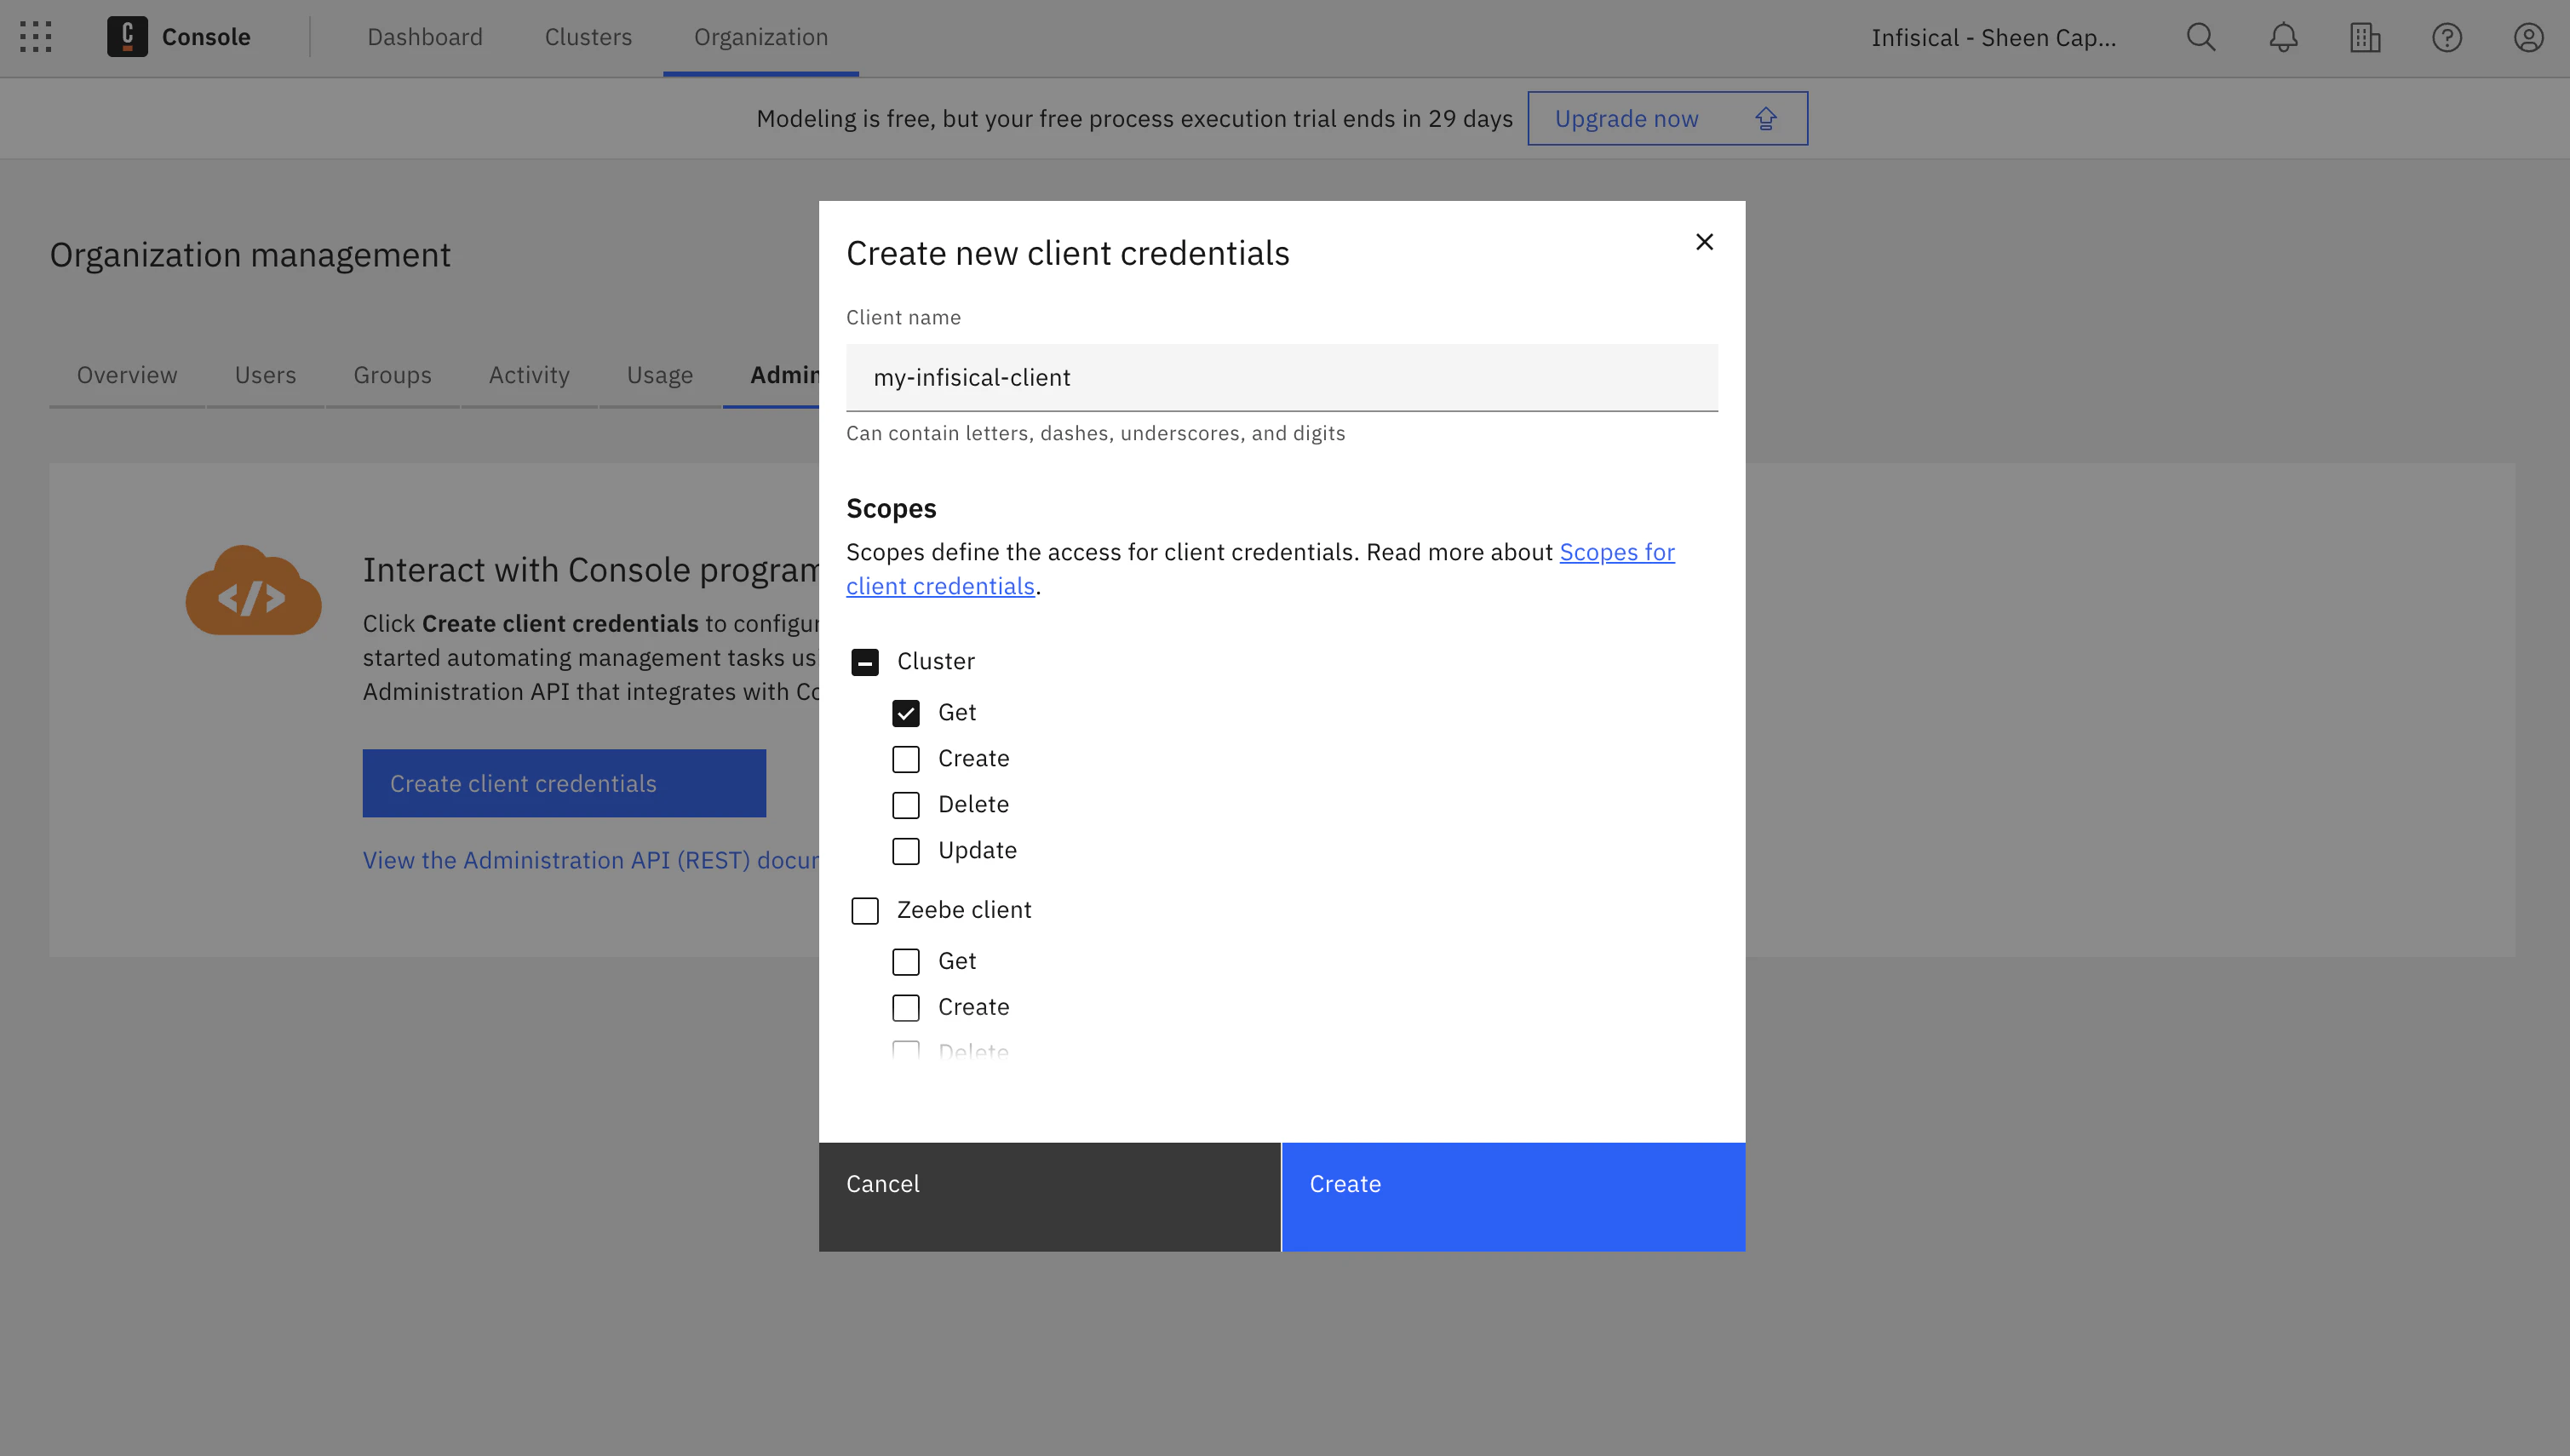Enable the Cluster Update scope
The height and width of the screenshot is (1456, 2570).
coord(906,851)
